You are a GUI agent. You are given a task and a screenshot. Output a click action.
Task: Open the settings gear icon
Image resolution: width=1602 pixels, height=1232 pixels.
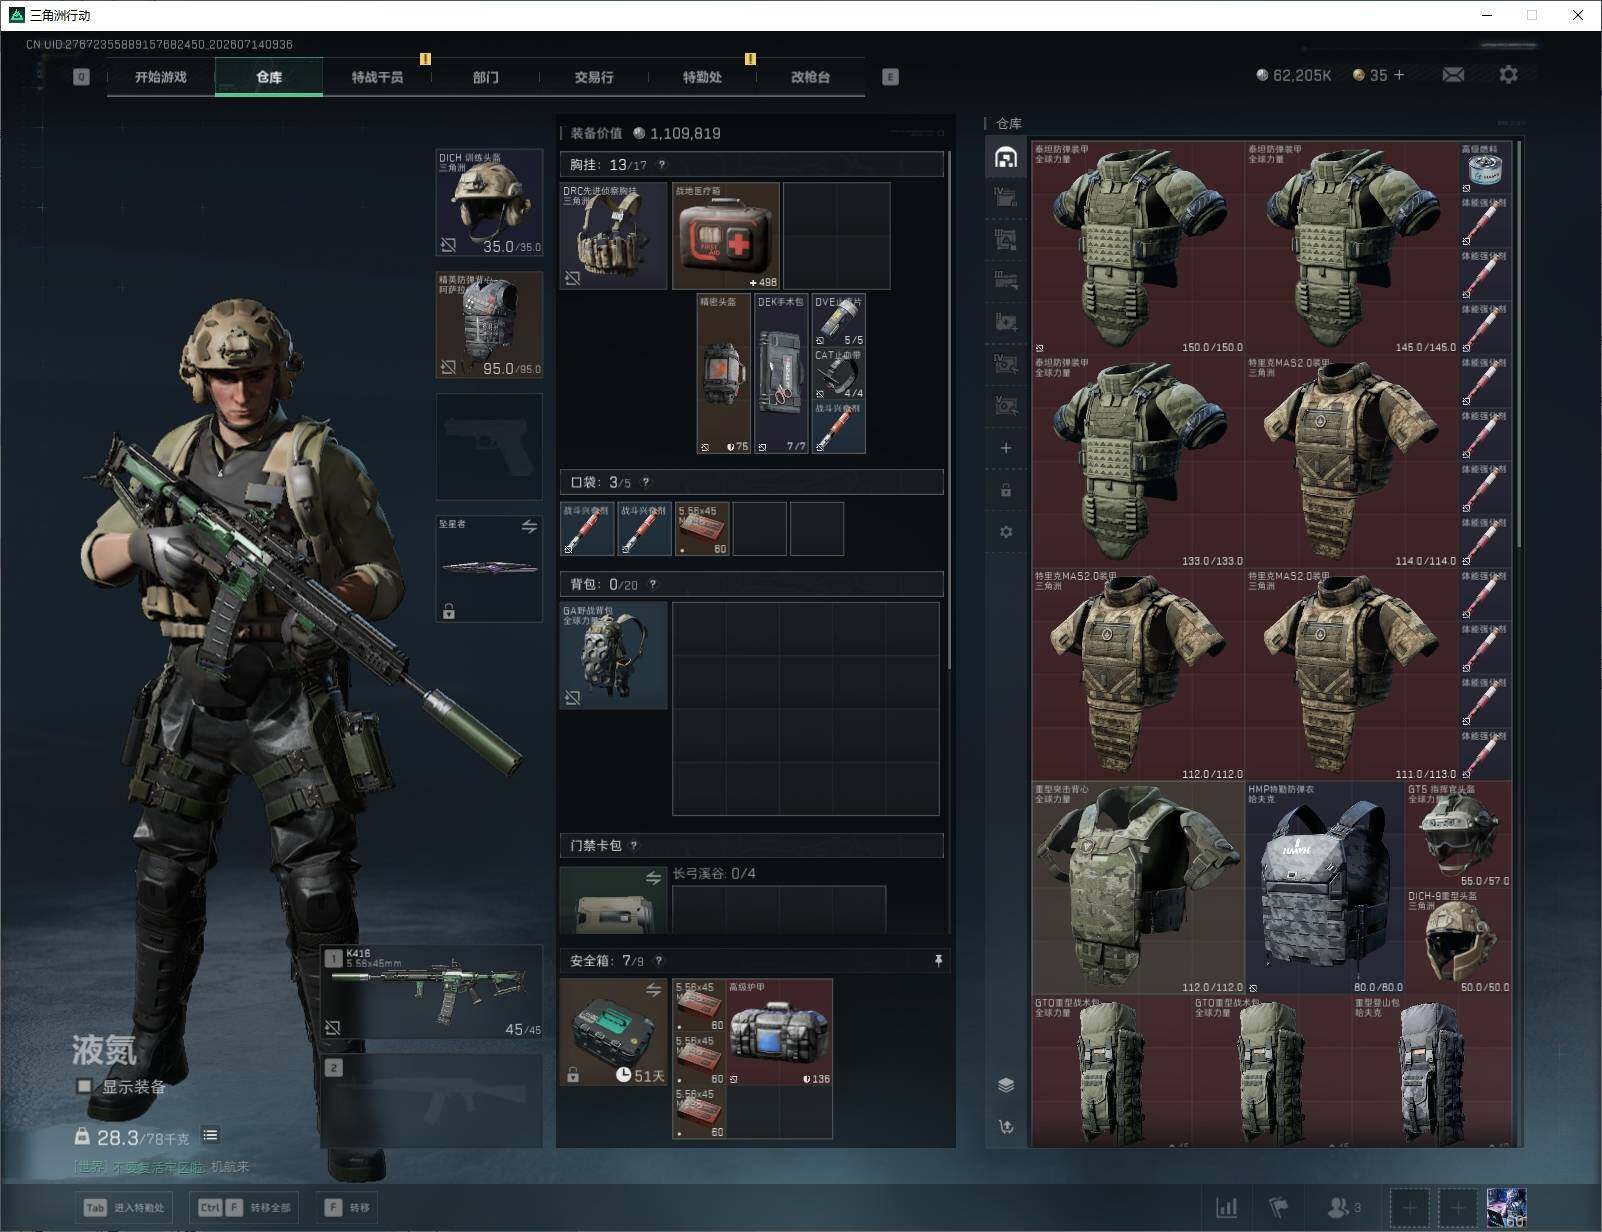(x=1508, y=75)
